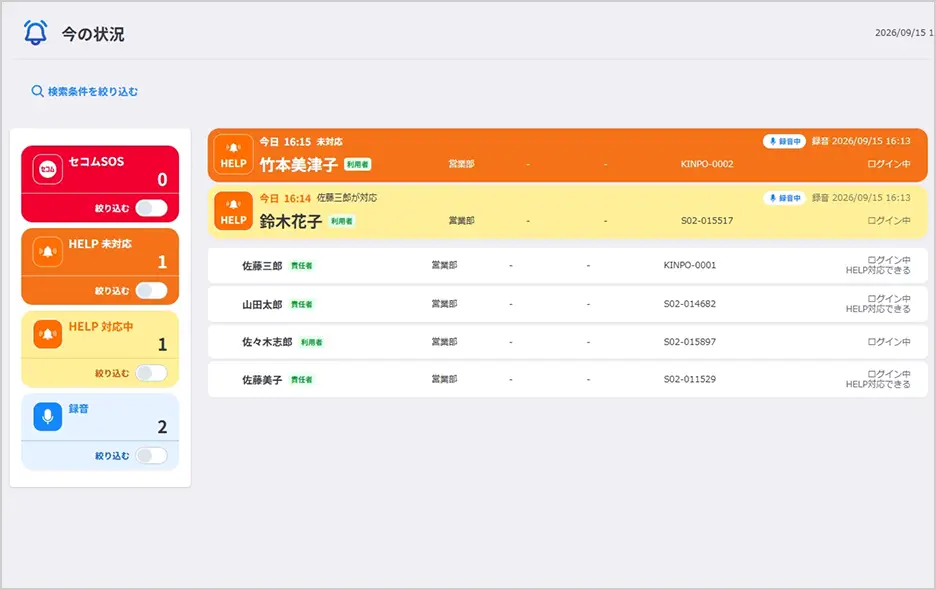Toggle the 絞り込む switch for セコムSOS

[x=151, y=208]
